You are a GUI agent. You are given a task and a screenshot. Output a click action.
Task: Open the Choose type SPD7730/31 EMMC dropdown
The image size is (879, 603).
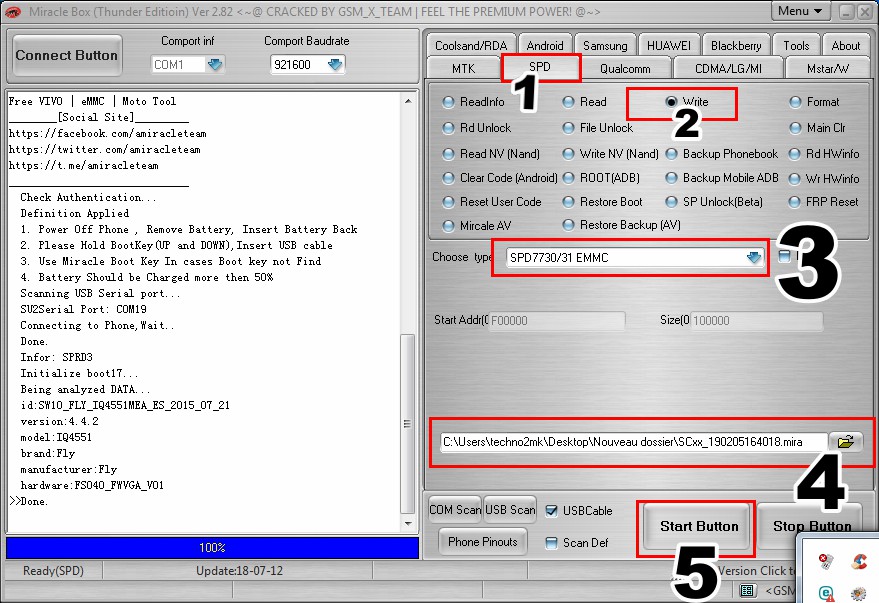[x=754, y=257]
